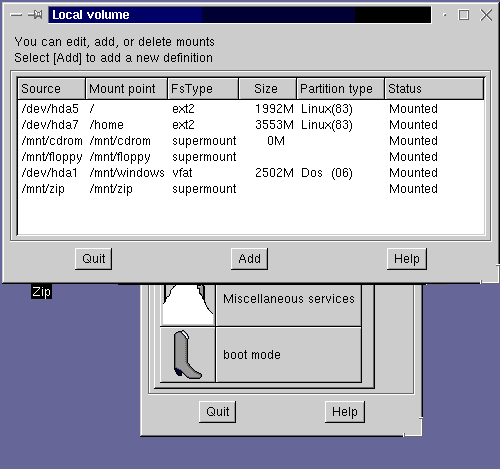500x469 pixels.
Task: Click the FsType column header
Action: pos(203,89)
